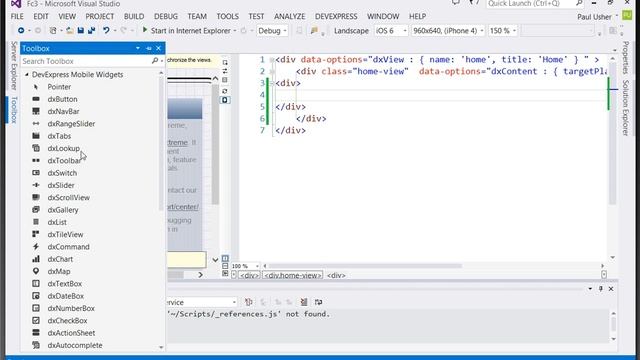The height and width of the screenshot is (360, 640).
Task: Open the FILE menu
Action: tap(17, 16)
